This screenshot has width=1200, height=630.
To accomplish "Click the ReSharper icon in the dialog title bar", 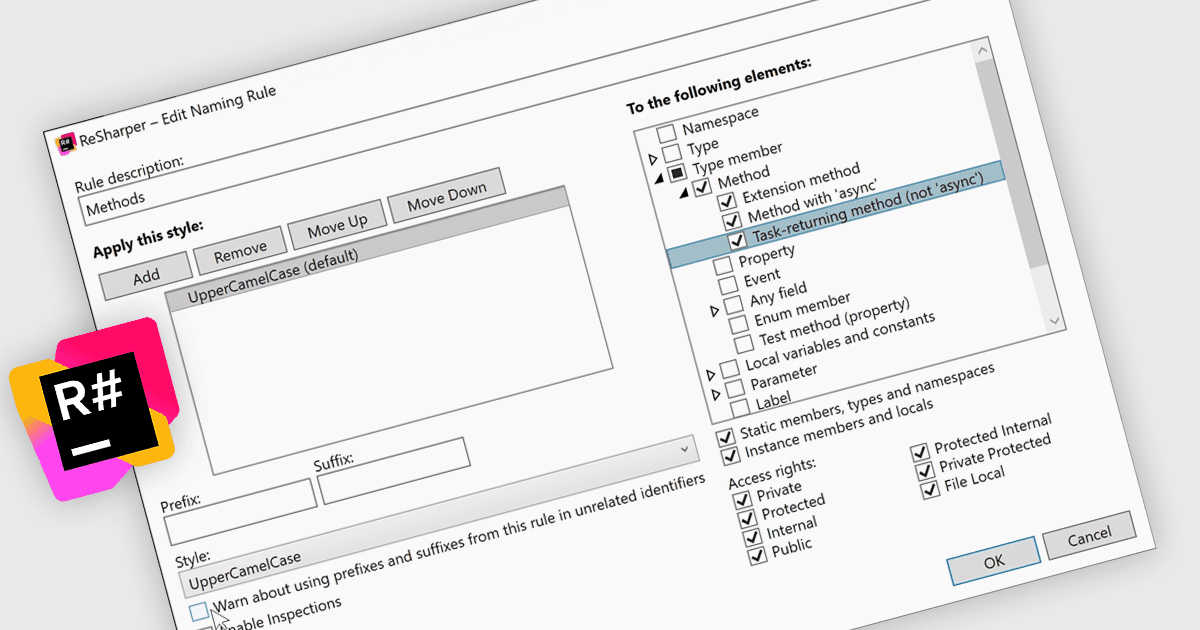I will click(67, 143).
